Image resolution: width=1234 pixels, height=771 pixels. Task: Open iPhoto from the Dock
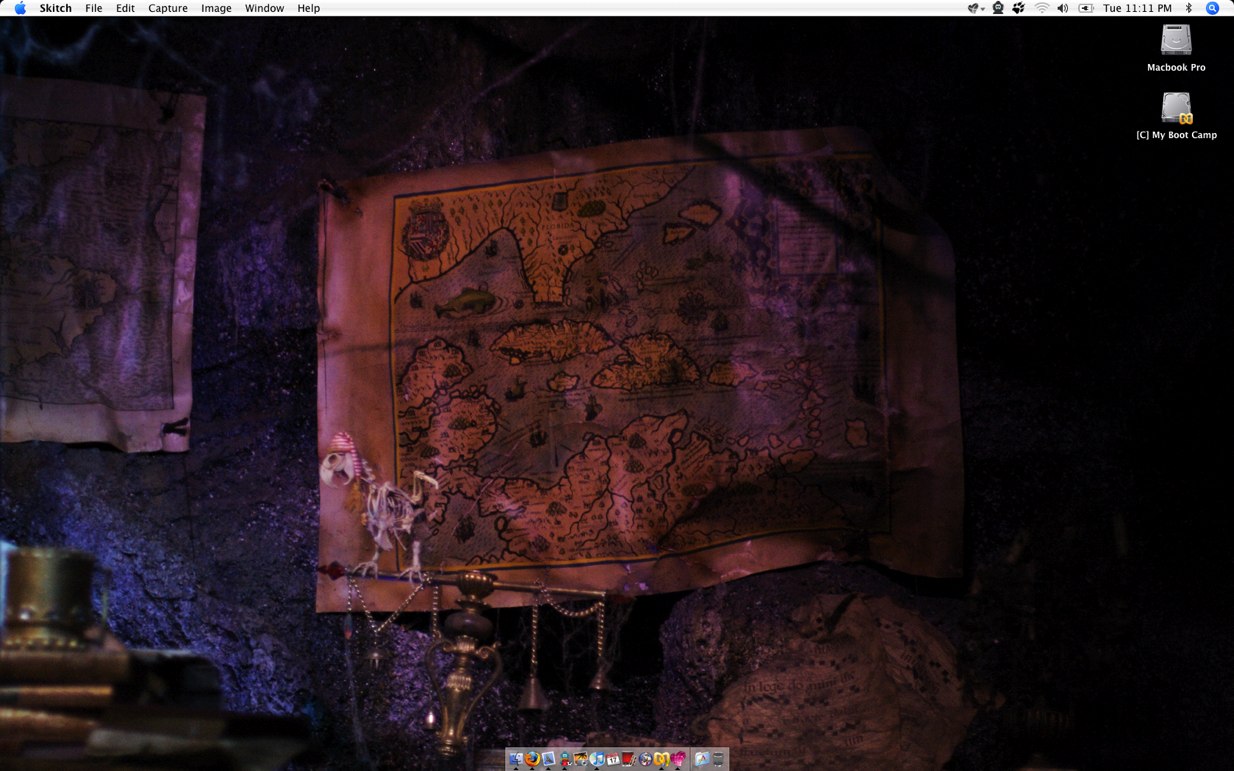pos(580,759)
